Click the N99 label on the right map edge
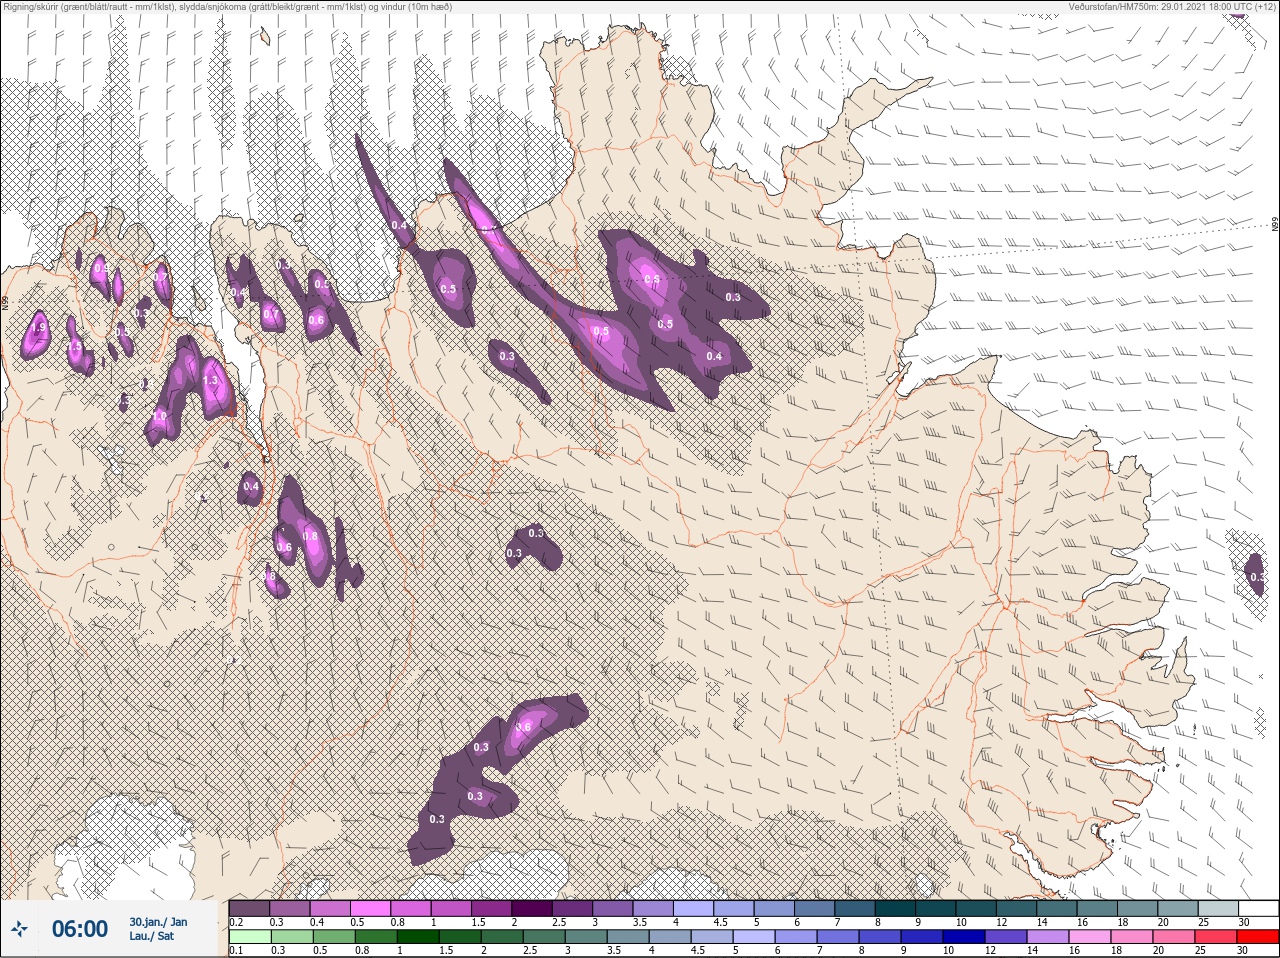This screenshot has width=1280, height=958. pyautogui.click(x=1274, y=226)
